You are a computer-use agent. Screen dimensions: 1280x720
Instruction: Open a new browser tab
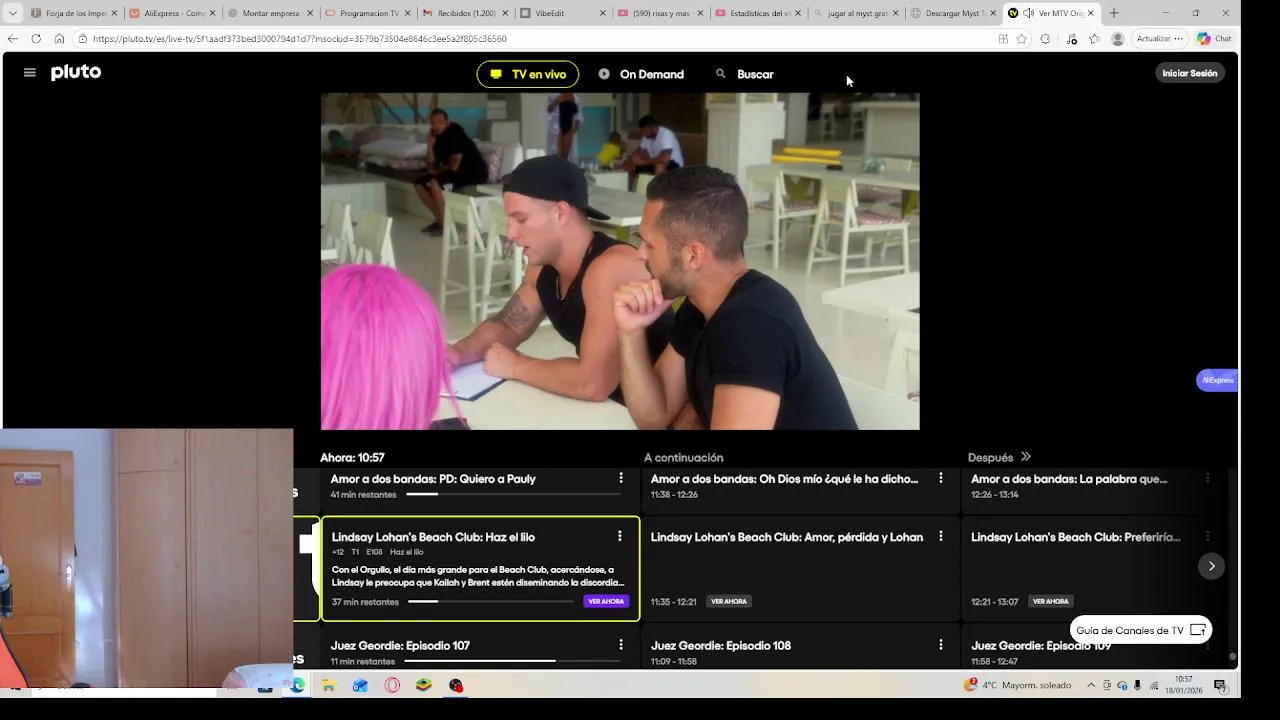[1114, 13]
